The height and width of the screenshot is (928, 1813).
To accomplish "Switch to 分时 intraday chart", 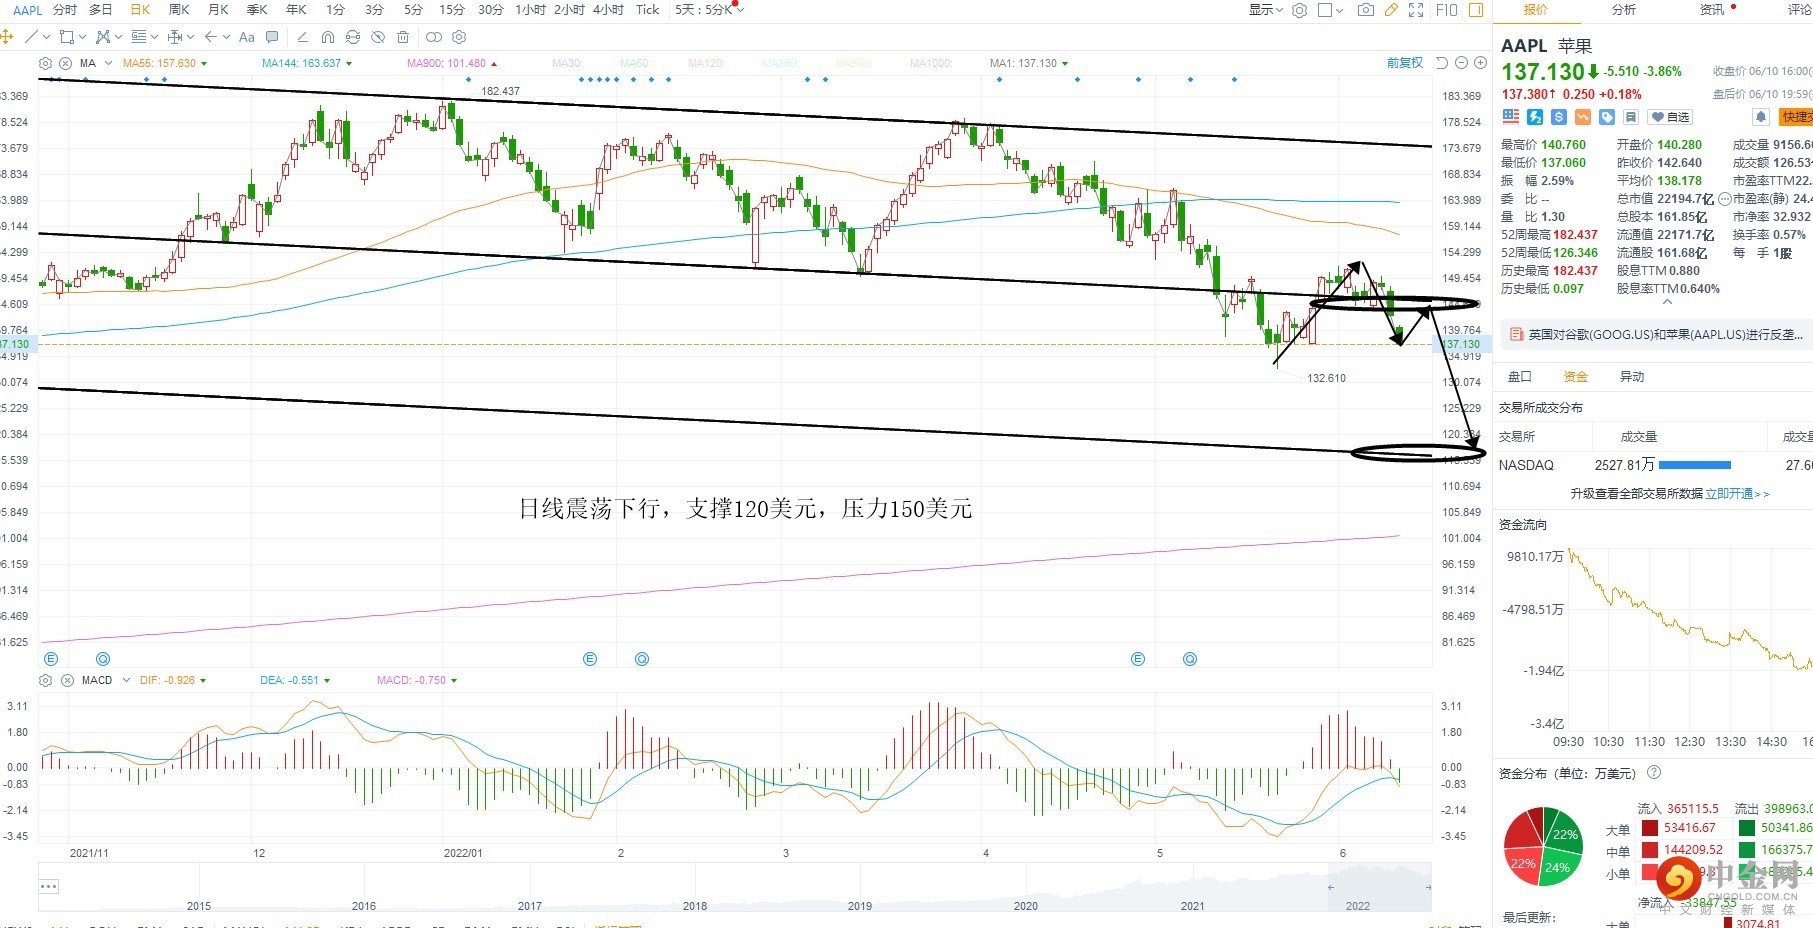I will coord(65,10).
